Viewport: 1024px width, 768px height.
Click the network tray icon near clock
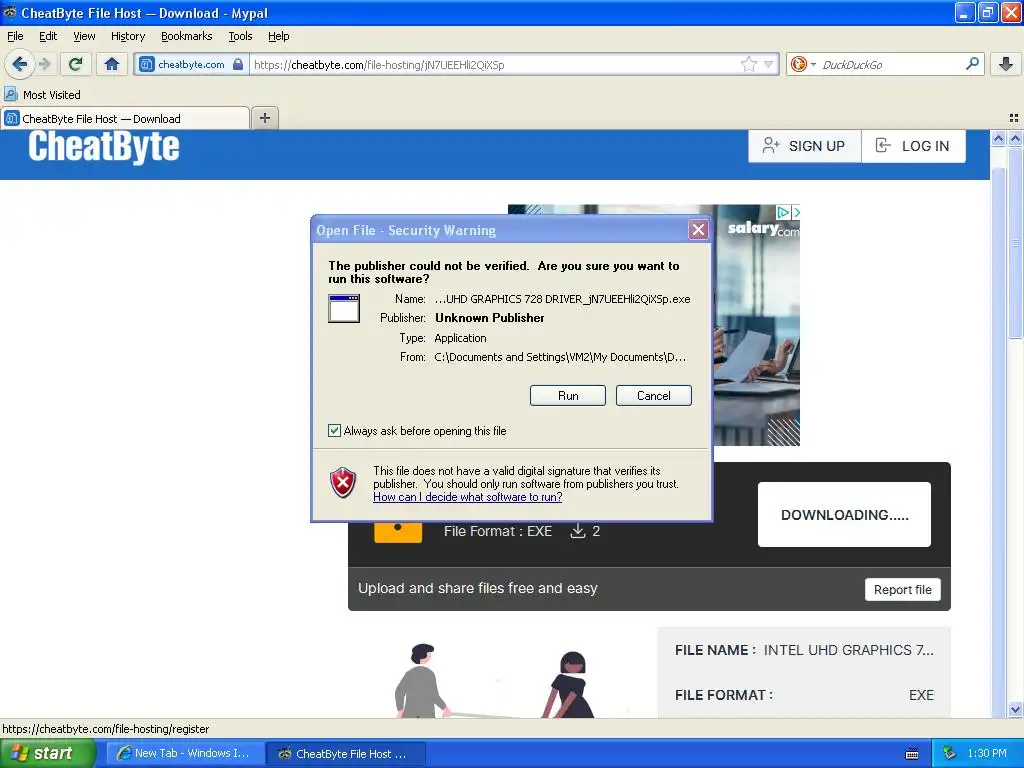click(950, 754)
